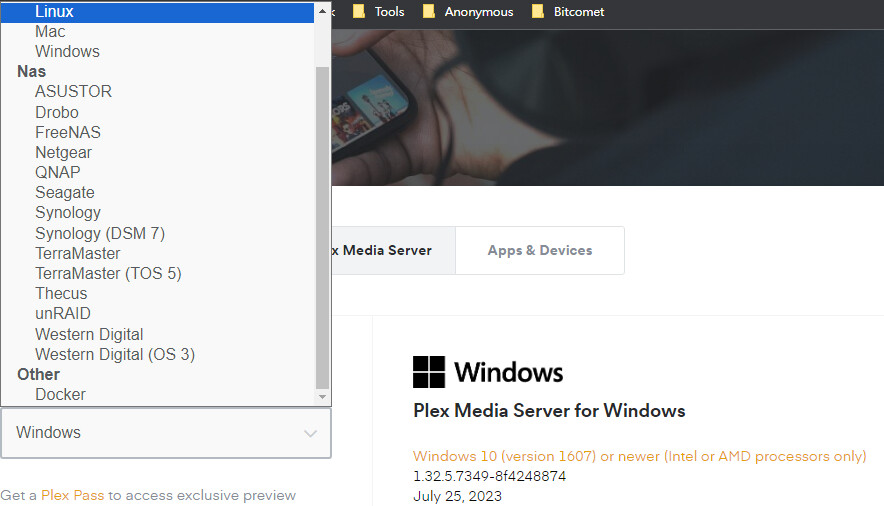
Task: Select Linux in the platform list
Action: coord(157,11)
